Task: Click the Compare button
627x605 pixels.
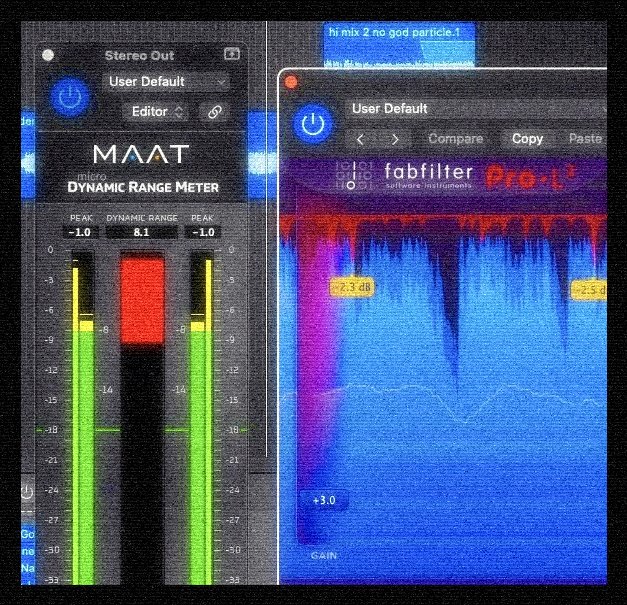Action: [x=455, y=139]
